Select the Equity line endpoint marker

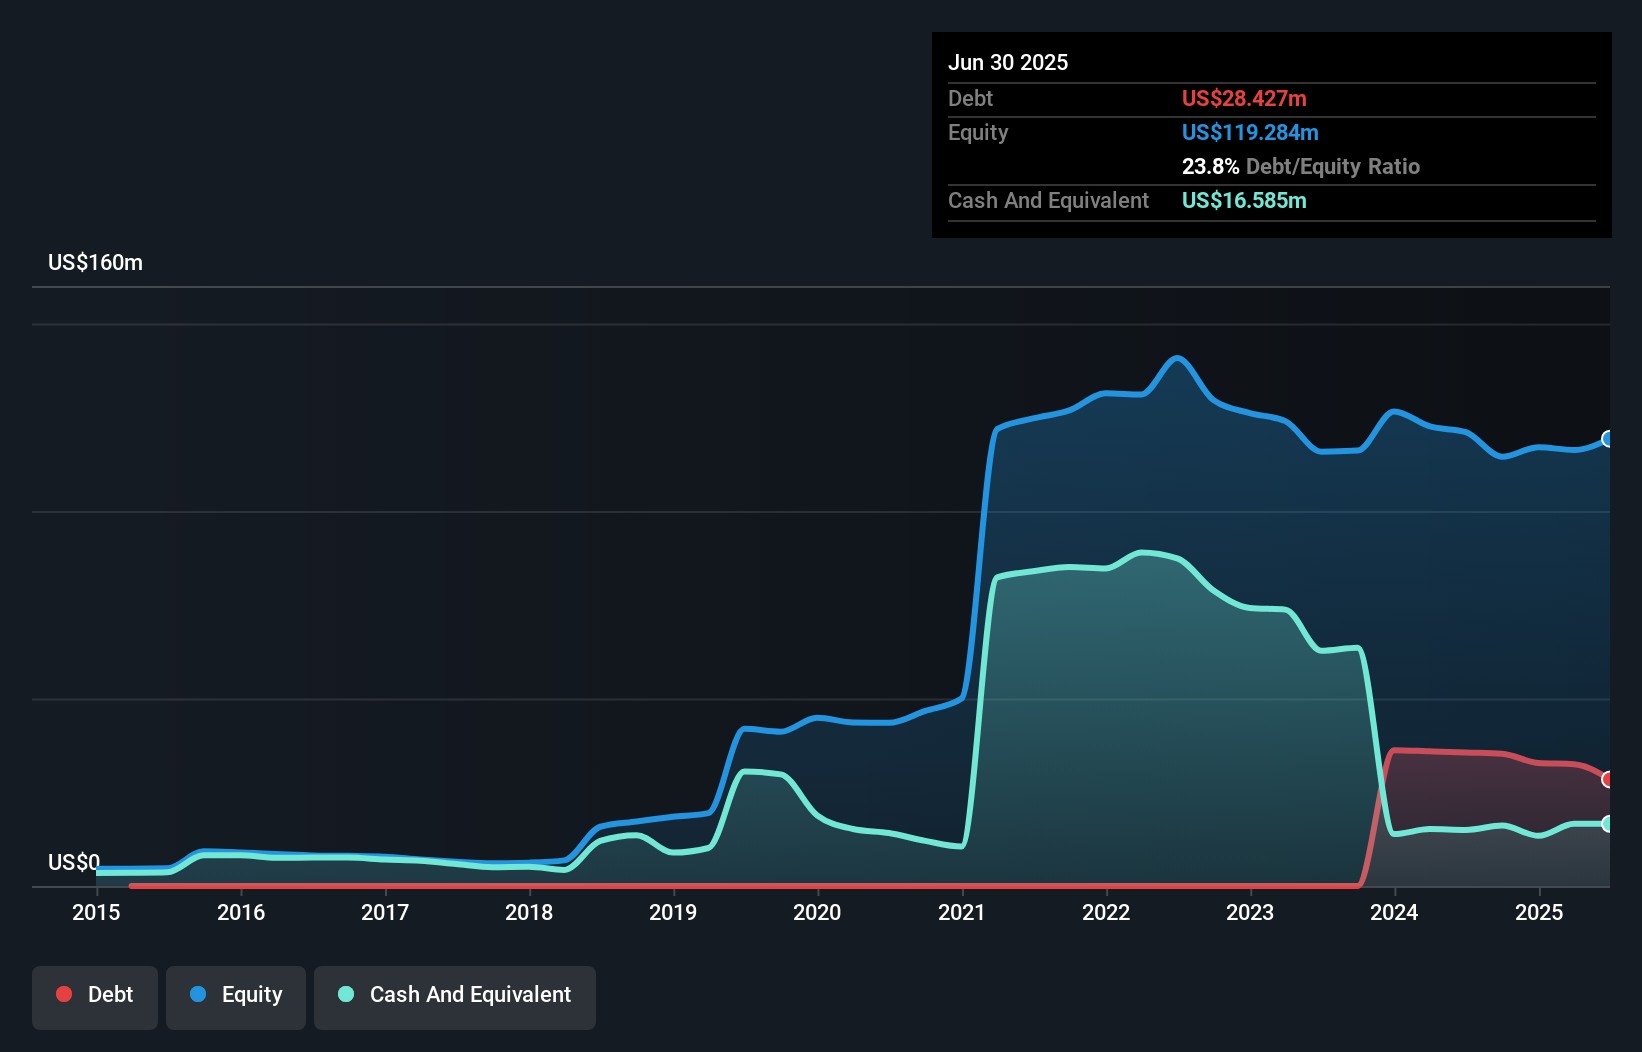coord(1608,438)
